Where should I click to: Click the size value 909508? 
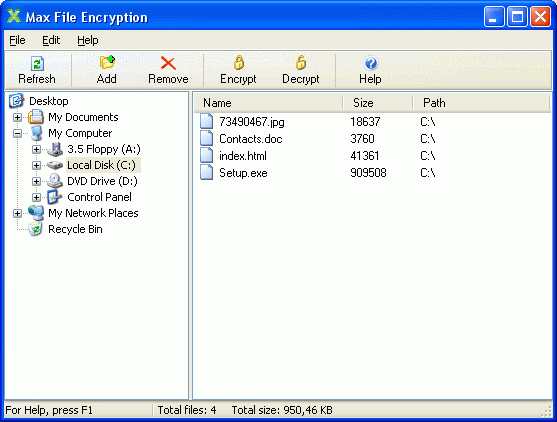pos(368,173)
